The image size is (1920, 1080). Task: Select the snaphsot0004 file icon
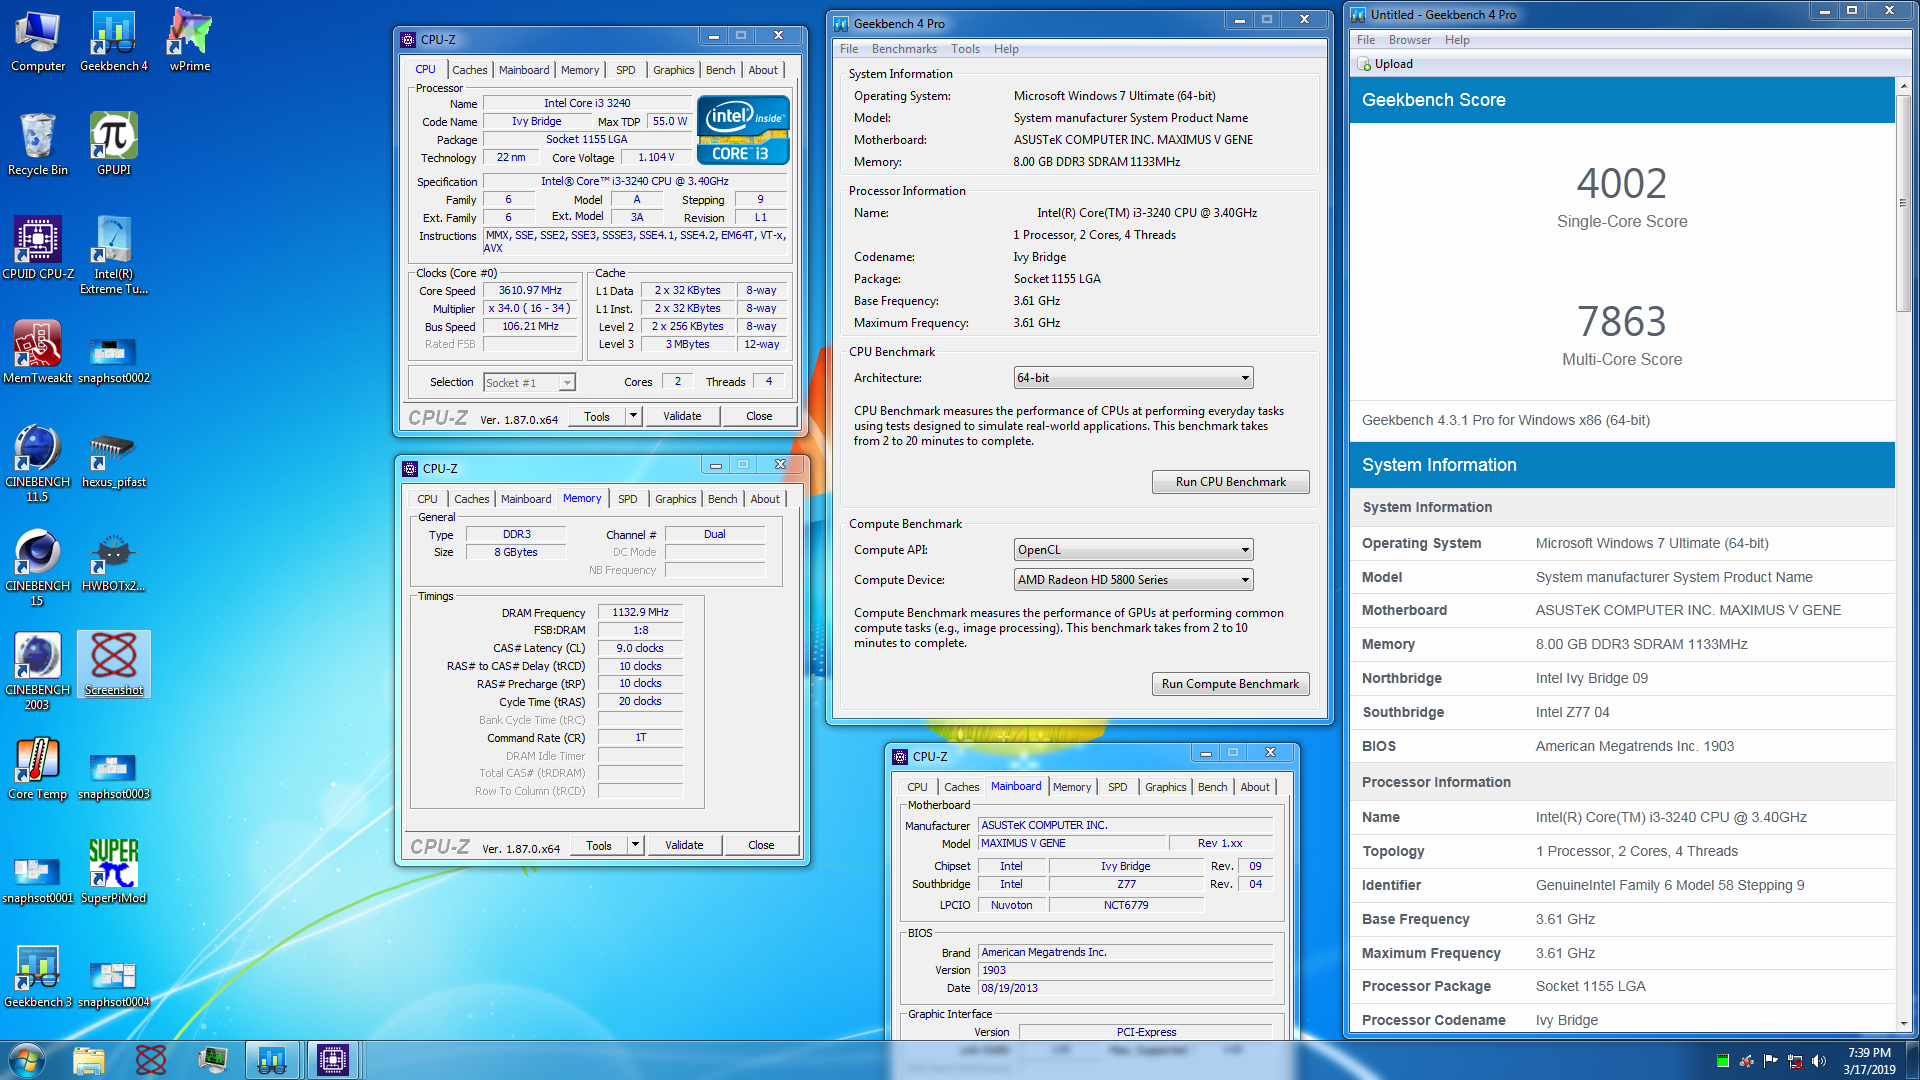(114, 986)
